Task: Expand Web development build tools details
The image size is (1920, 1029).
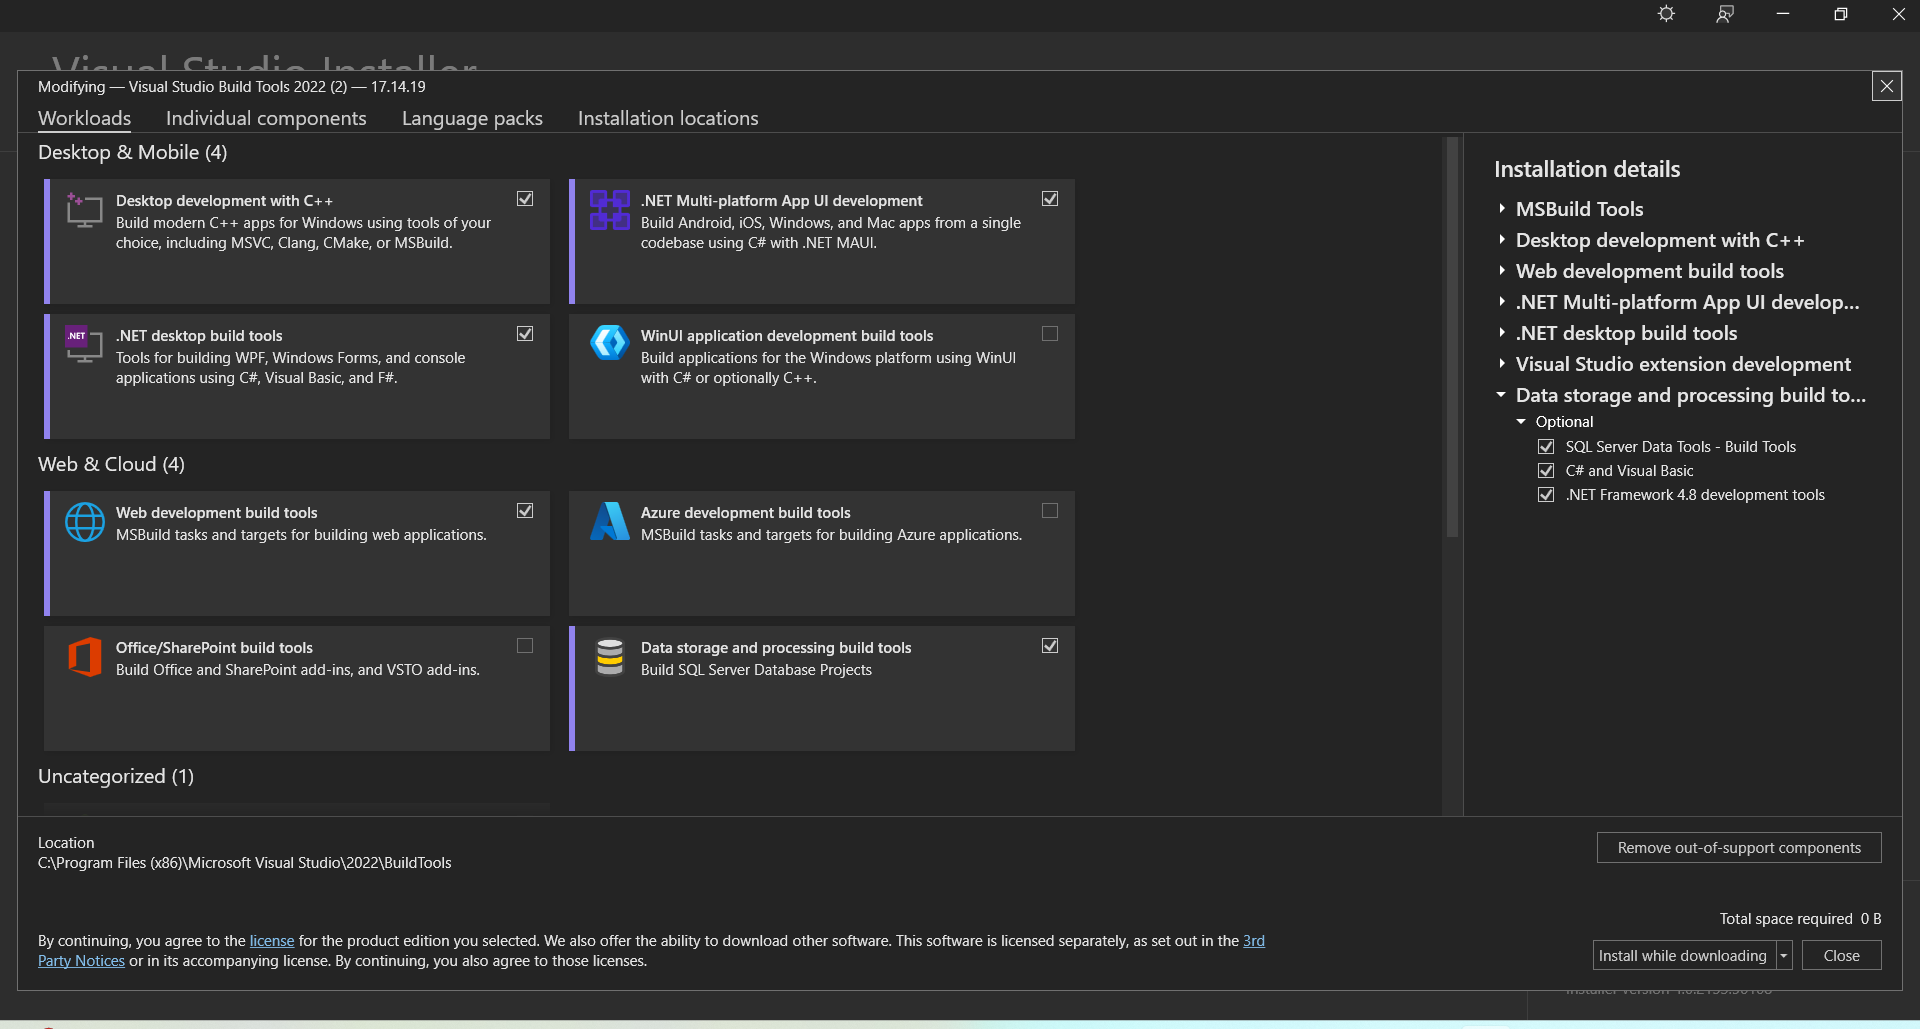Action: (1502, 271)
